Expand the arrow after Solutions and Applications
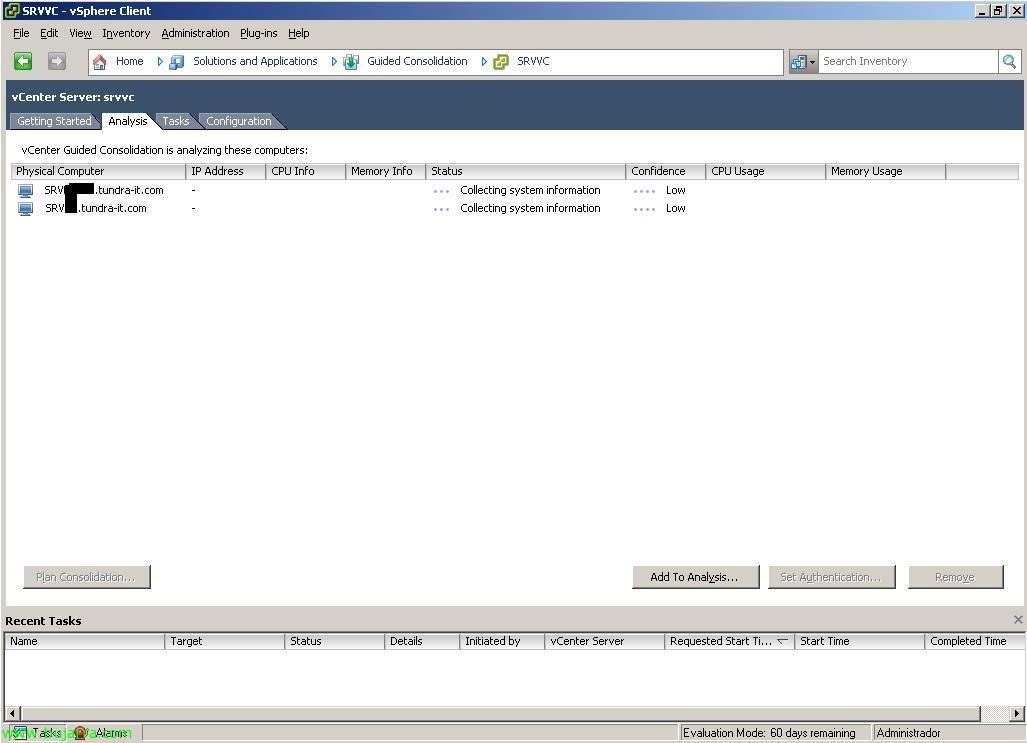The width and height of the screenshot is (1027, 743). click(x=334, y=62)
